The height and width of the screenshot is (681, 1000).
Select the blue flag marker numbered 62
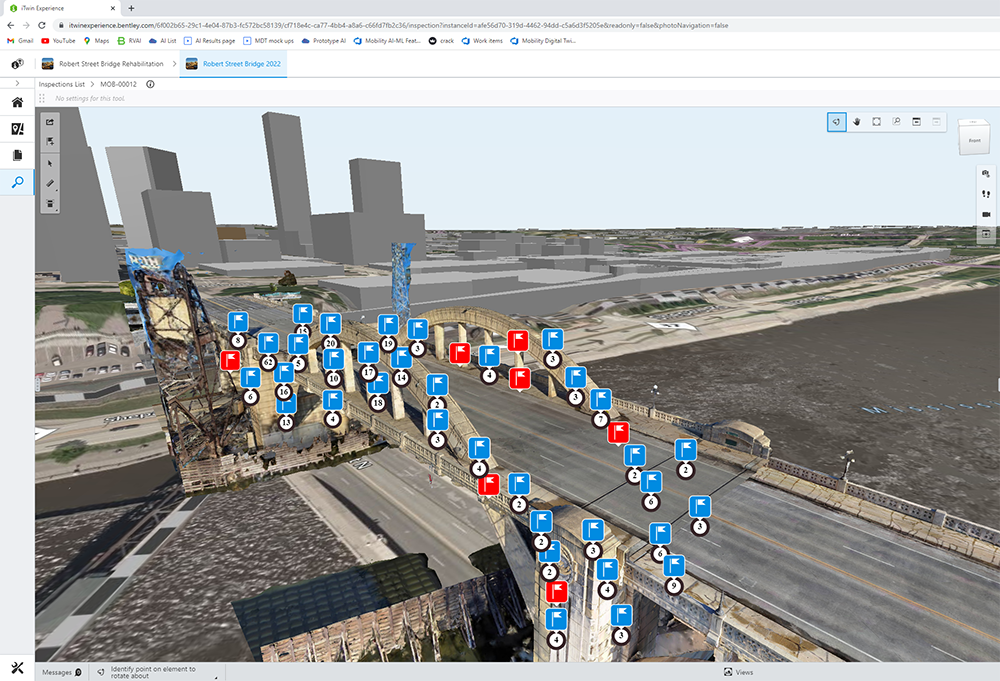point(267,342)
